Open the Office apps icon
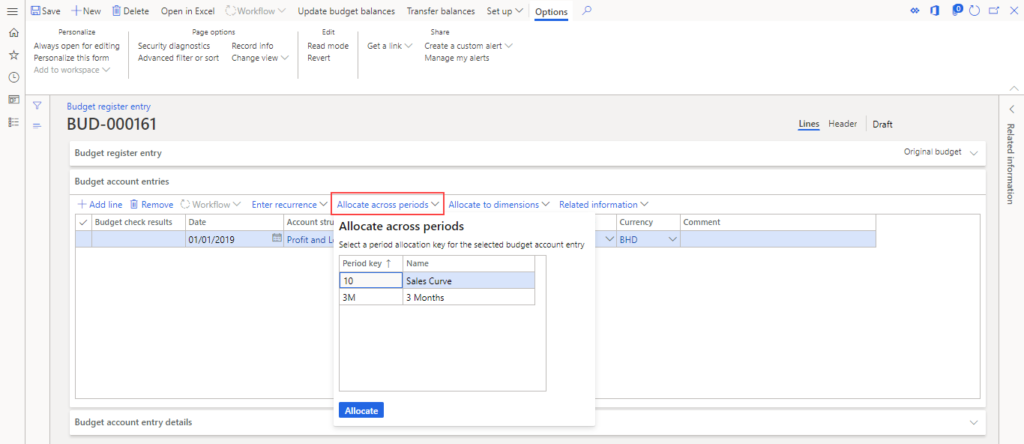This screenshot has width=1024, height=444. coord(936,11)
